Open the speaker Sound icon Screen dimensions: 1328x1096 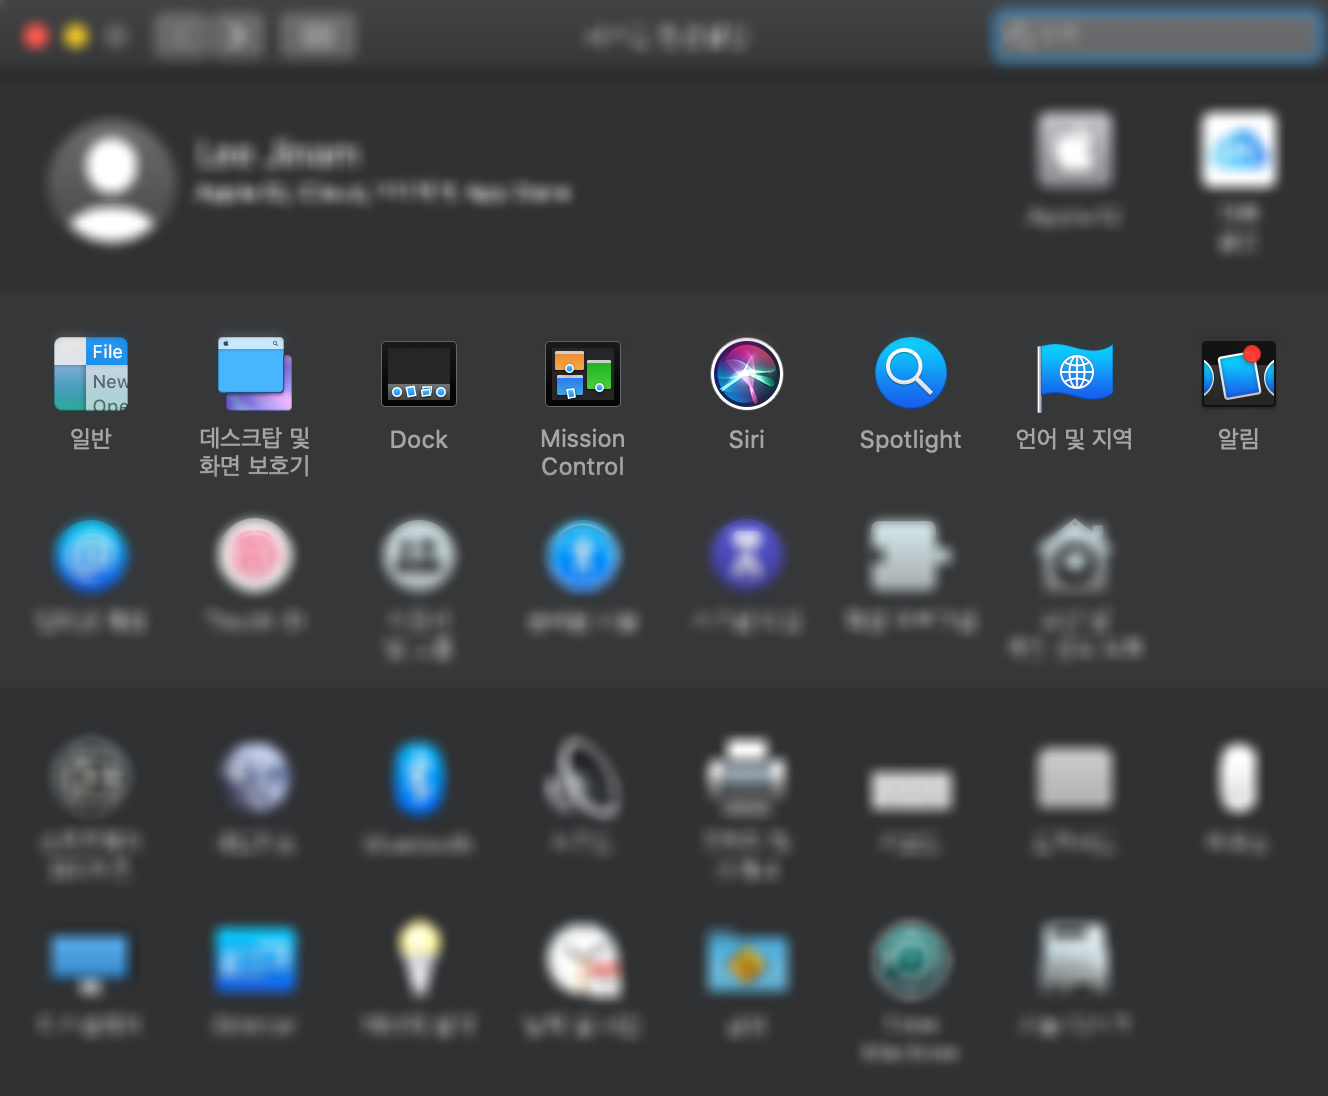coord(583,777)
